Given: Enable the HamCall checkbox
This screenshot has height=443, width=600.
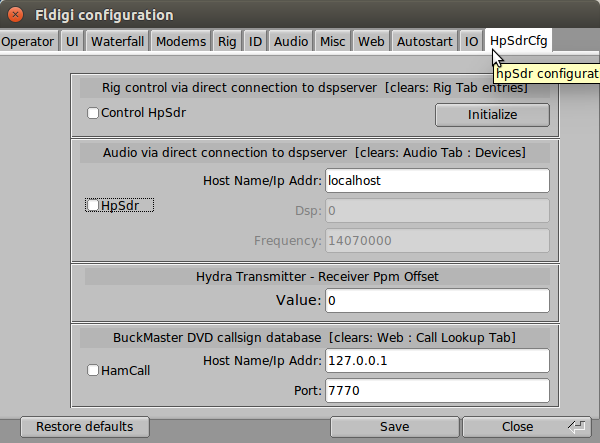Looking at the screenshot, I should 93,370.
